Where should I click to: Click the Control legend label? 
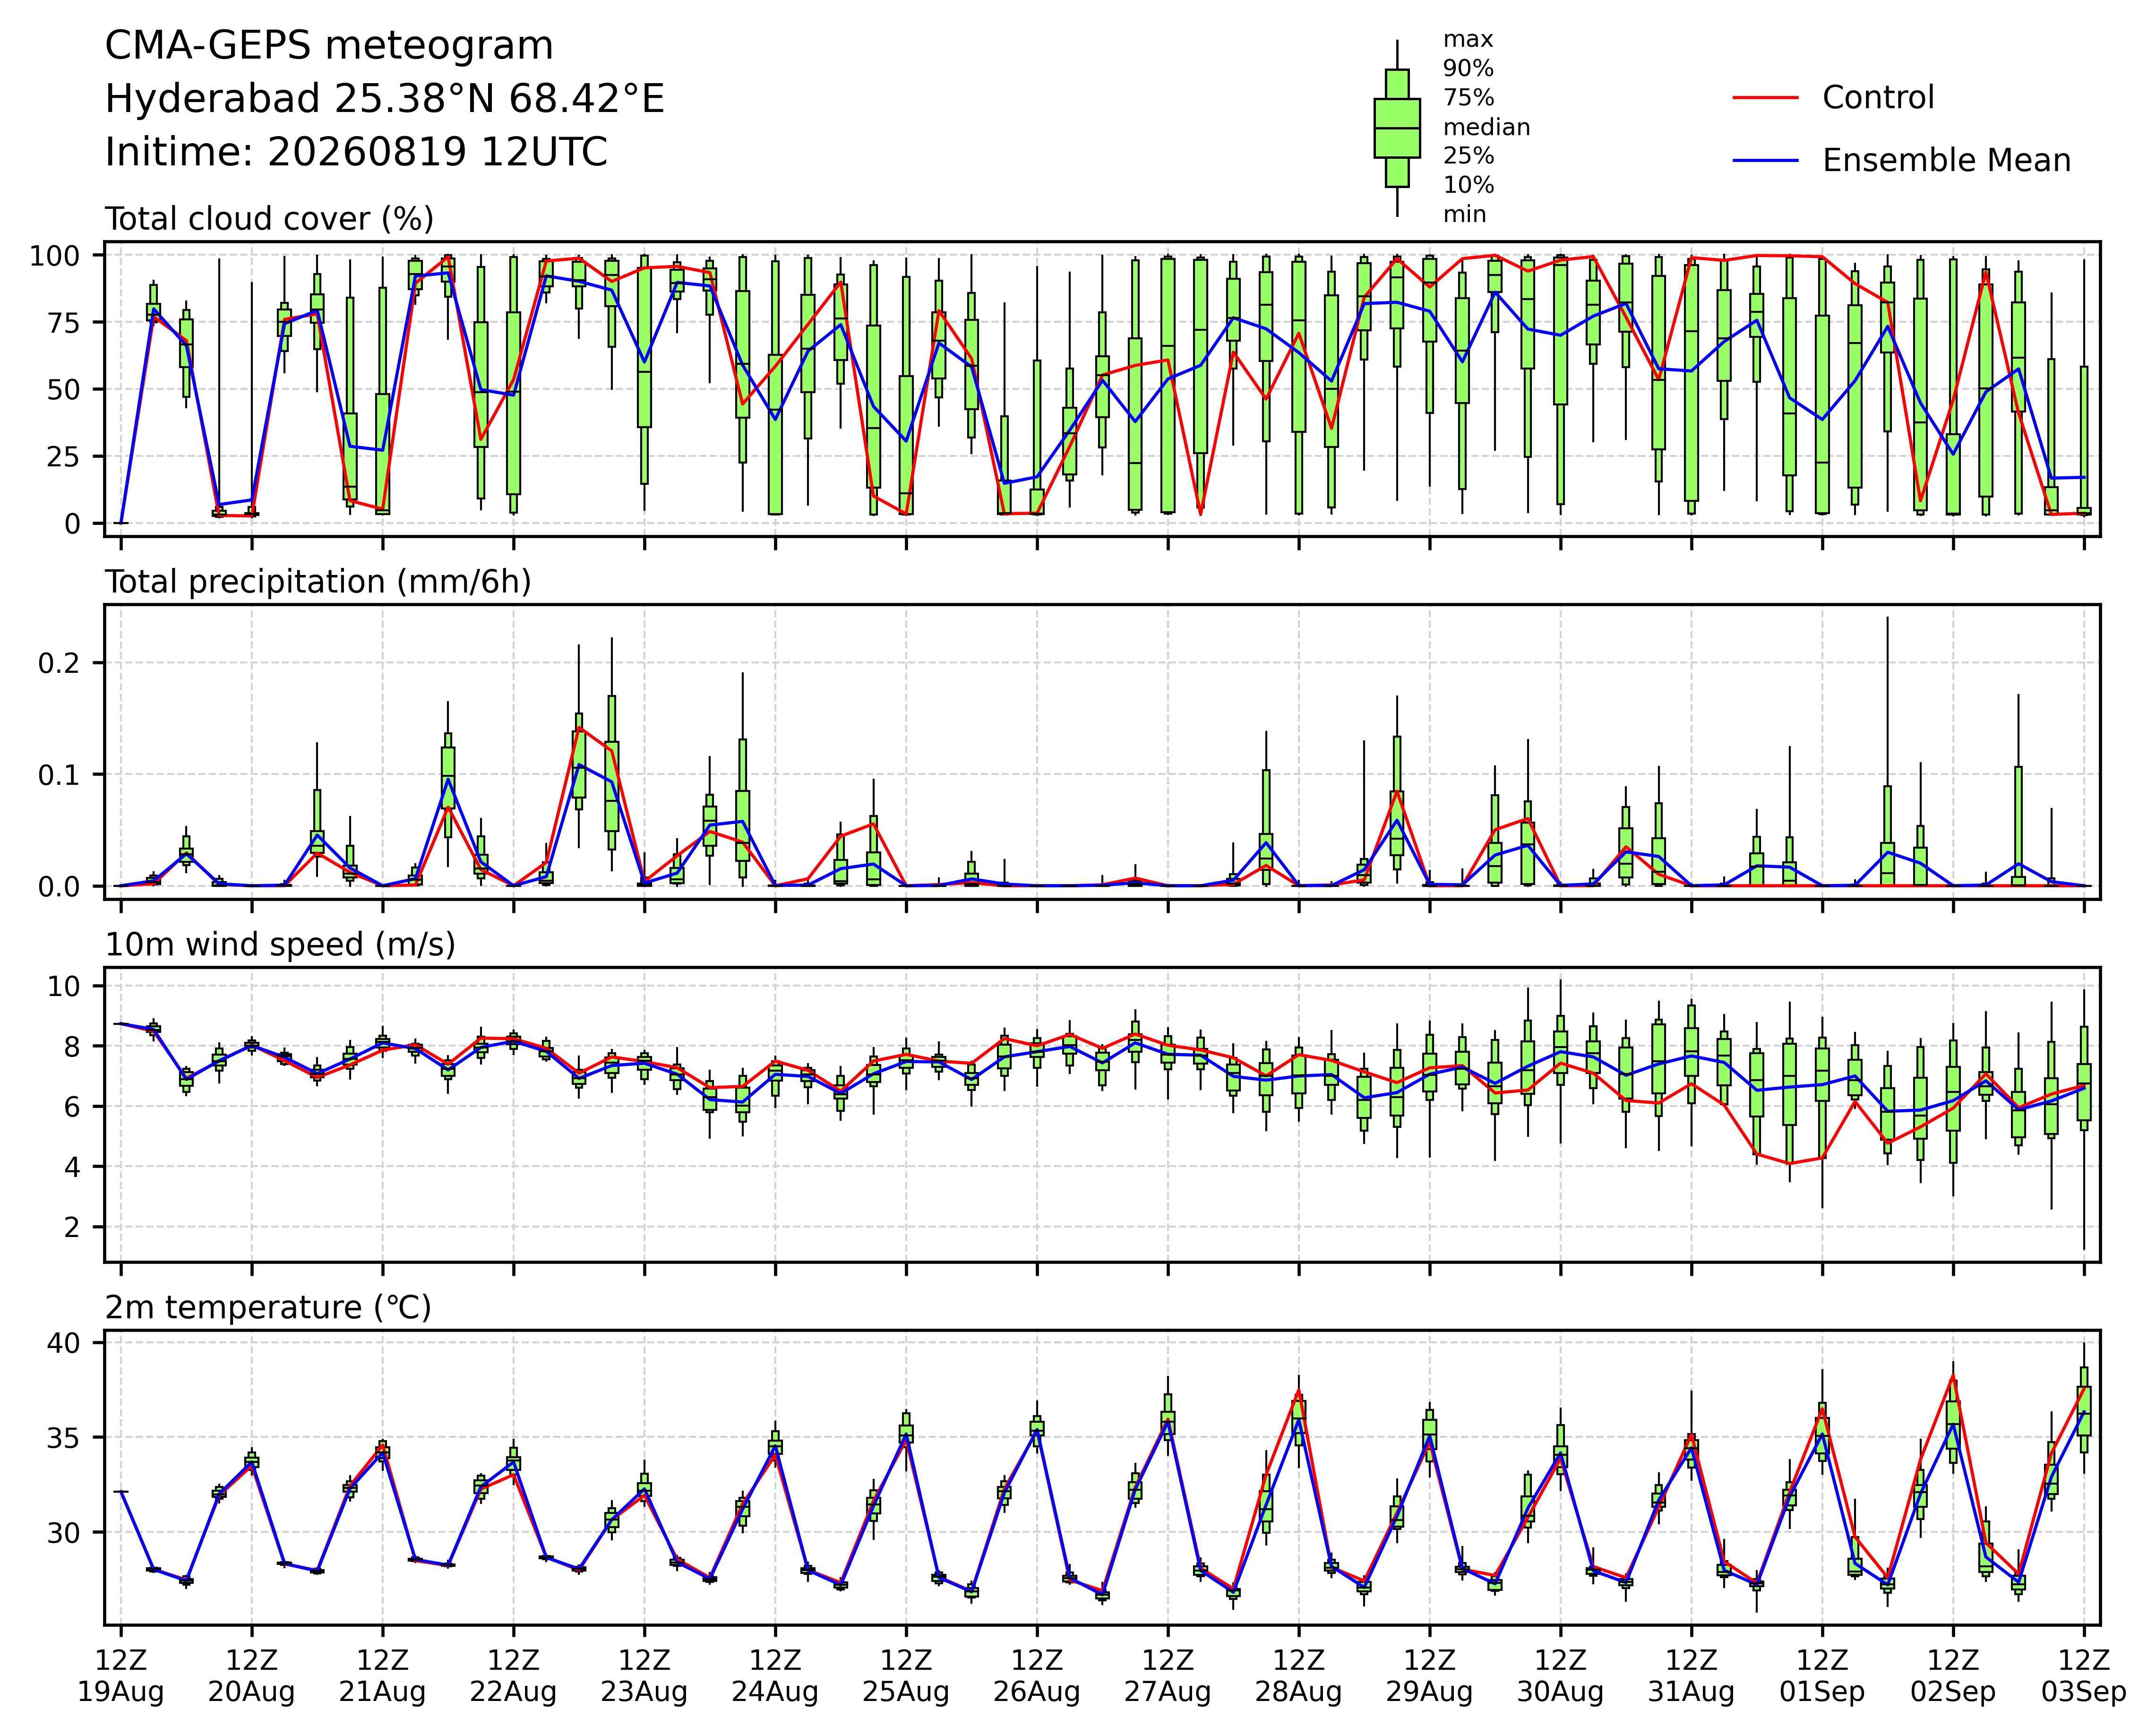(1878, 98)
